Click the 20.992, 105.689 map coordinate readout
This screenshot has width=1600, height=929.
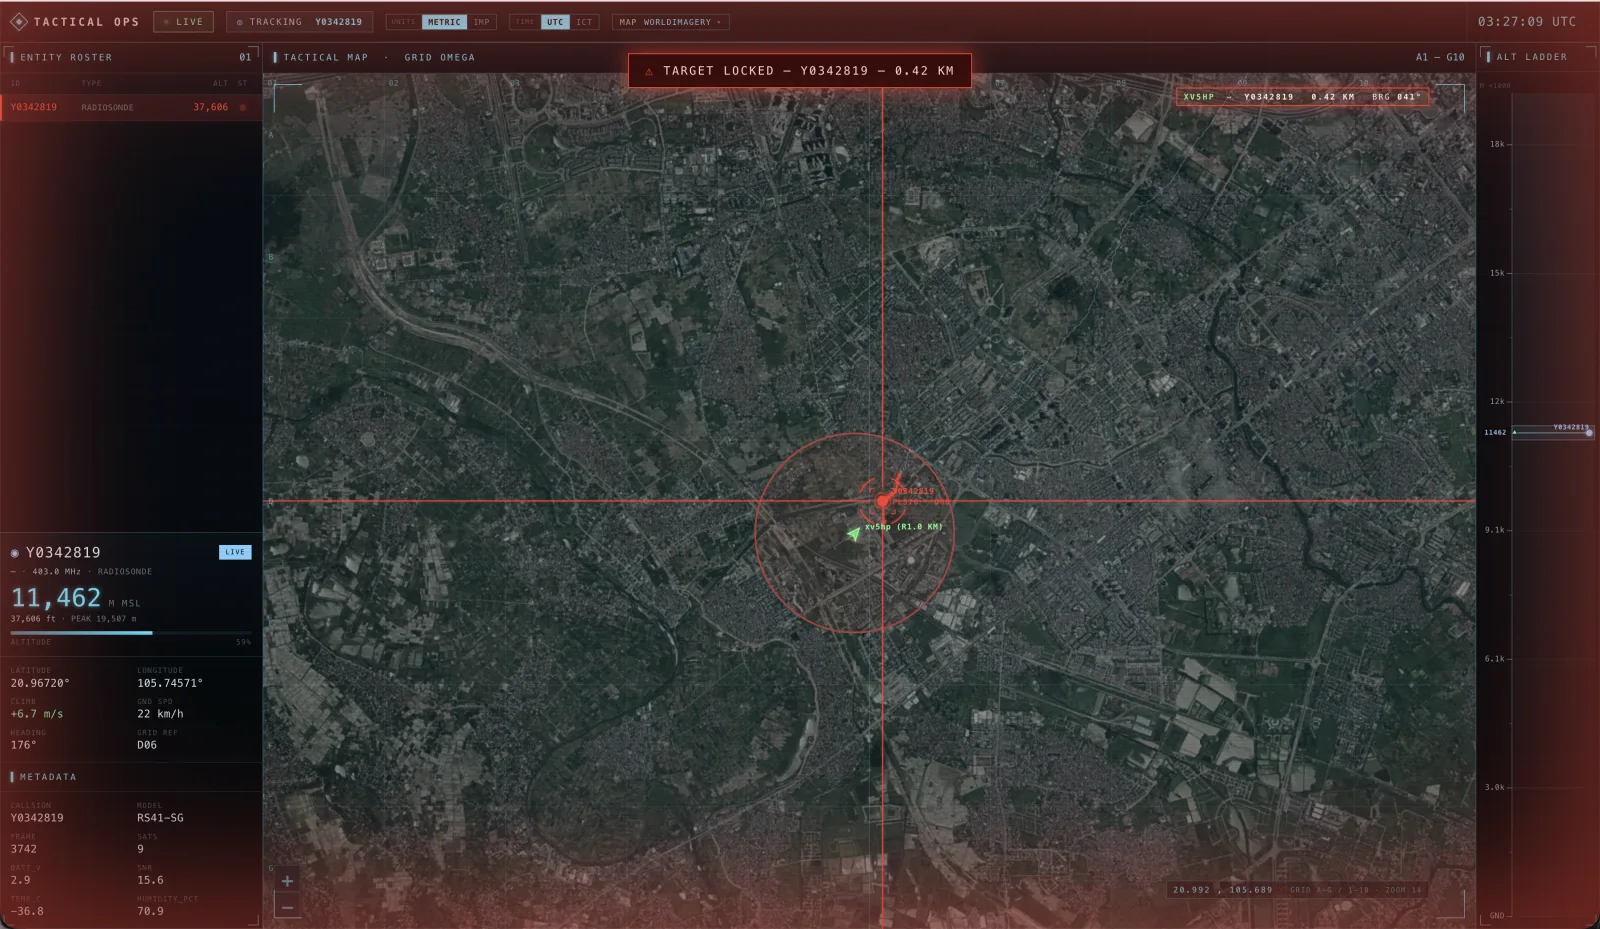coord(1223,890)
